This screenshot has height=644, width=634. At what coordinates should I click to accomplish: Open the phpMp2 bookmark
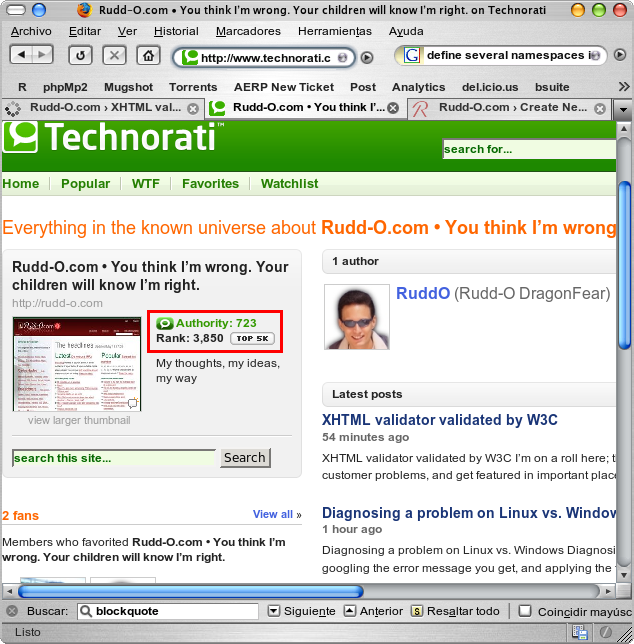(x=65, y=87)
